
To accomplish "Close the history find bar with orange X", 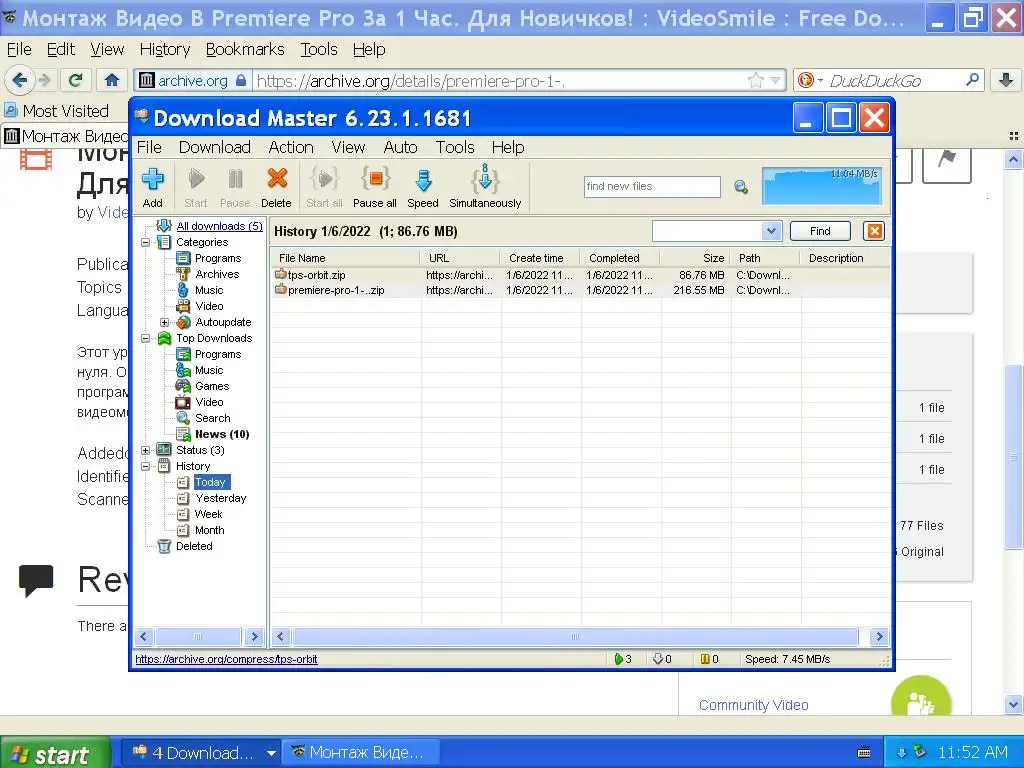I will [874, 231].
